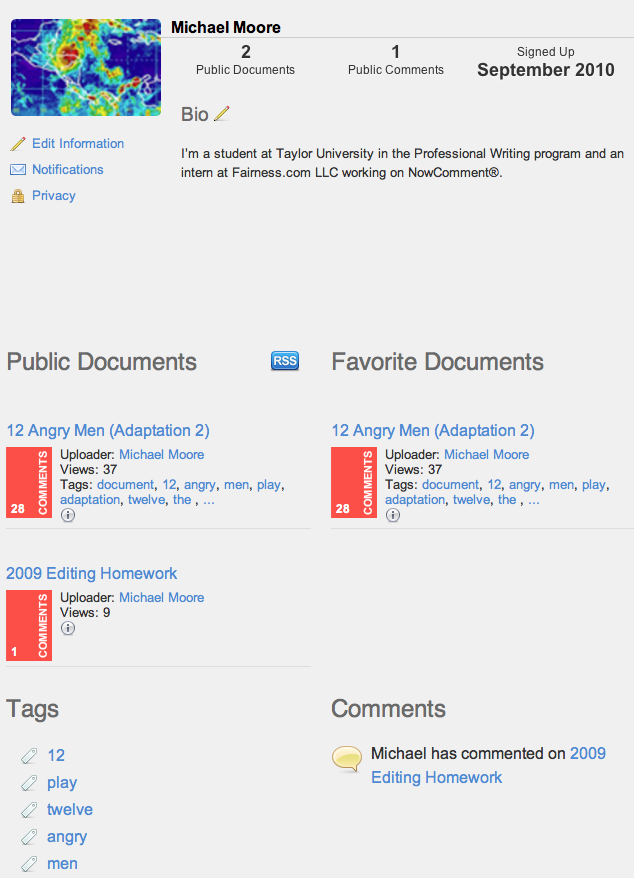Click the 'men' tag in Tags list

click(62, 864)
